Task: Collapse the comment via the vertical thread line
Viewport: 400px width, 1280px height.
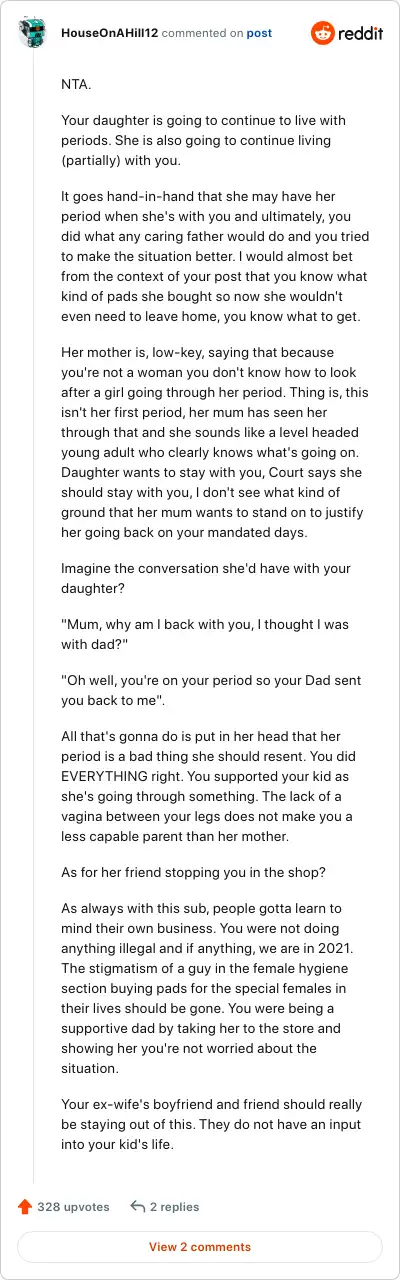Action: [34, 620]
